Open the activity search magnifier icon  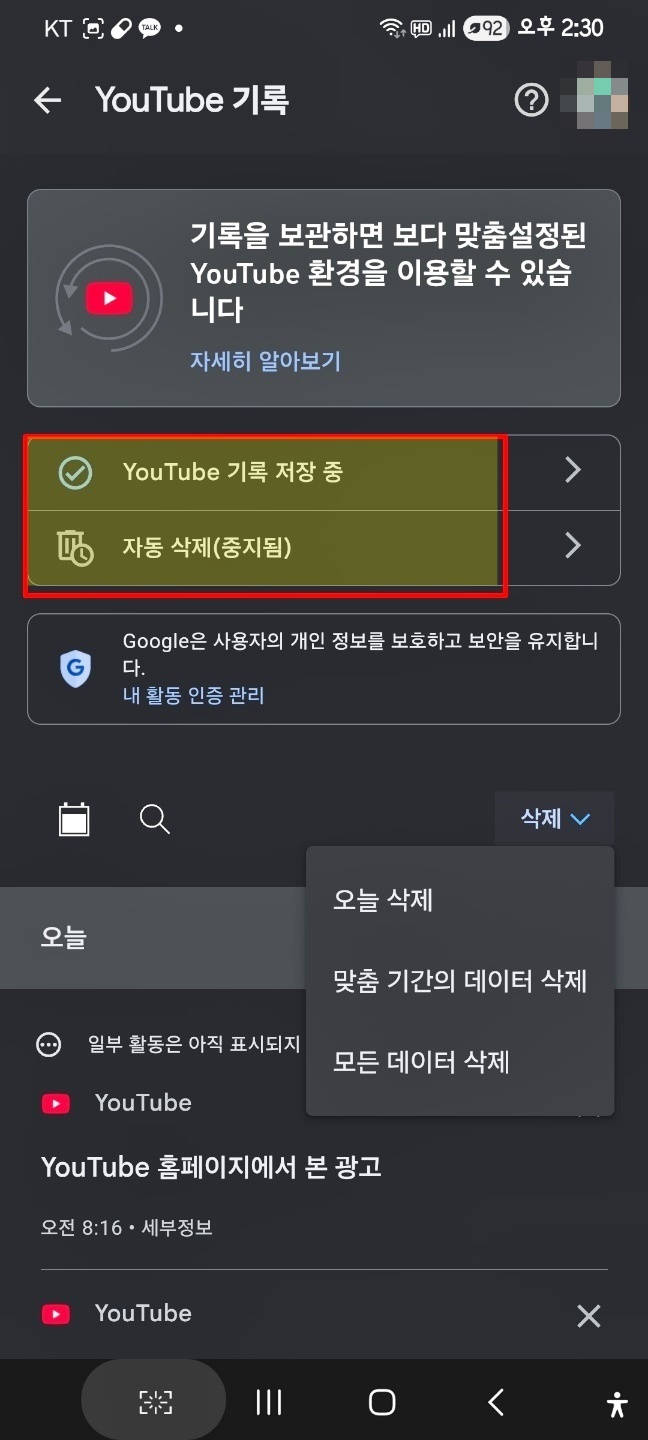click(154, 820)
